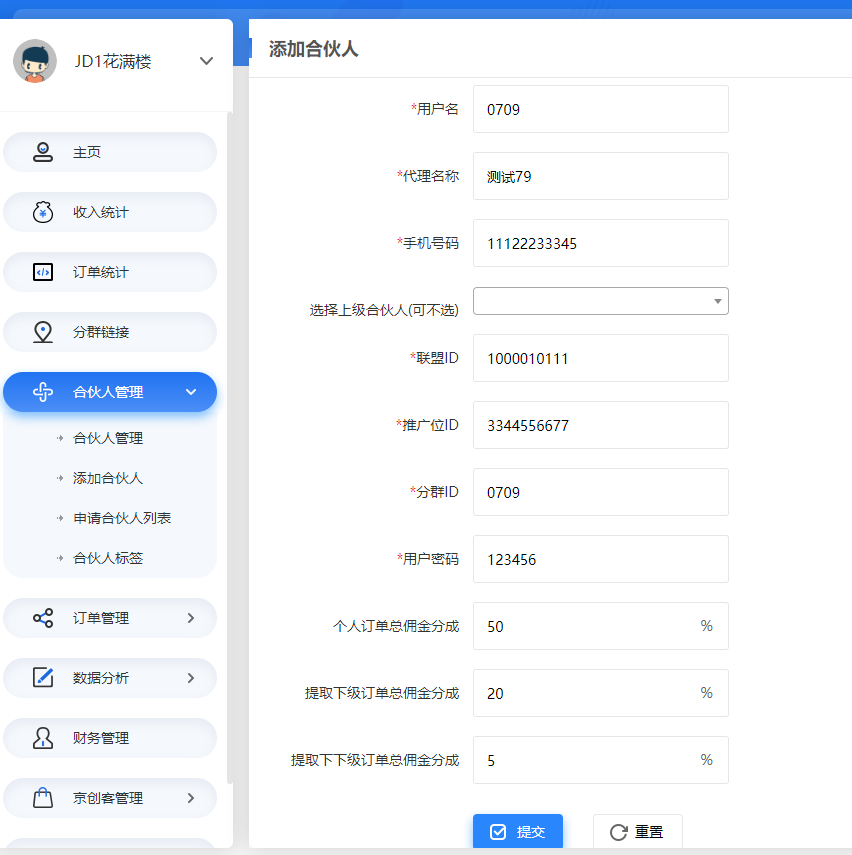The height and width of the screenshot is (855, 852).
Task: Click the 收入统计 money bag icon
Action: click(x=43, y=212)
